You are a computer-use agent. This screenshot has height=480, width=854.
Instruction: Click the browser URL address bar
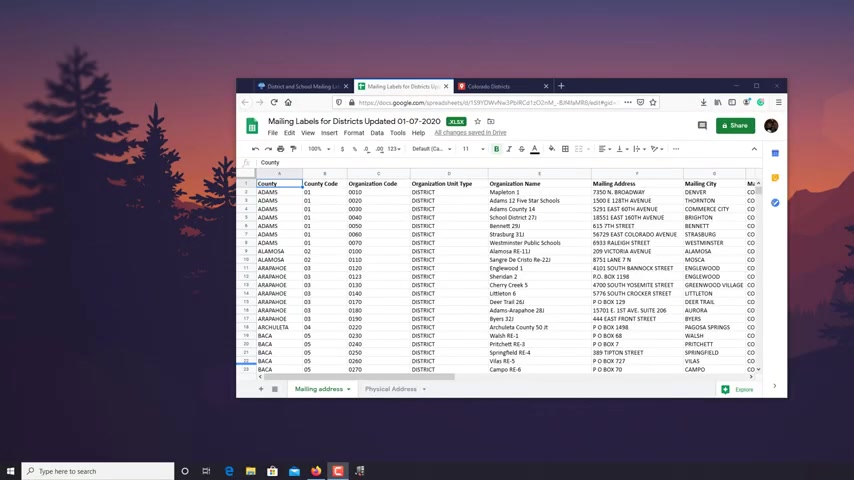point(486,102)
